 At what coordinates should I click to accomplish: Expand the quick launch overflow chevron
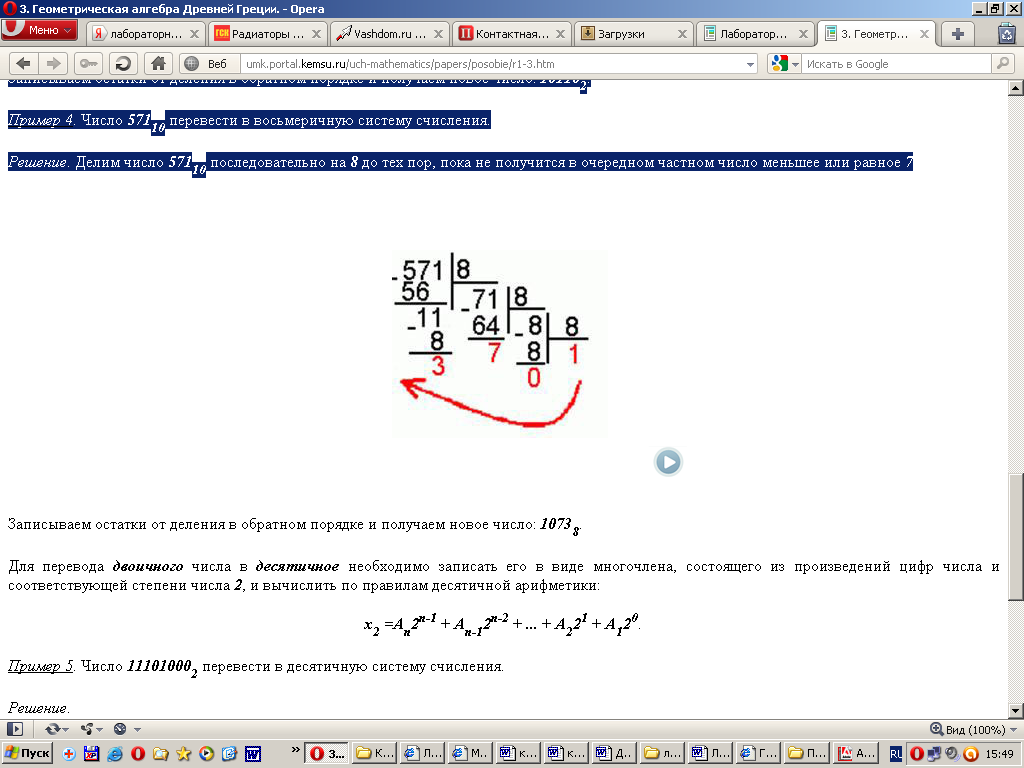(x=295, y=750)
